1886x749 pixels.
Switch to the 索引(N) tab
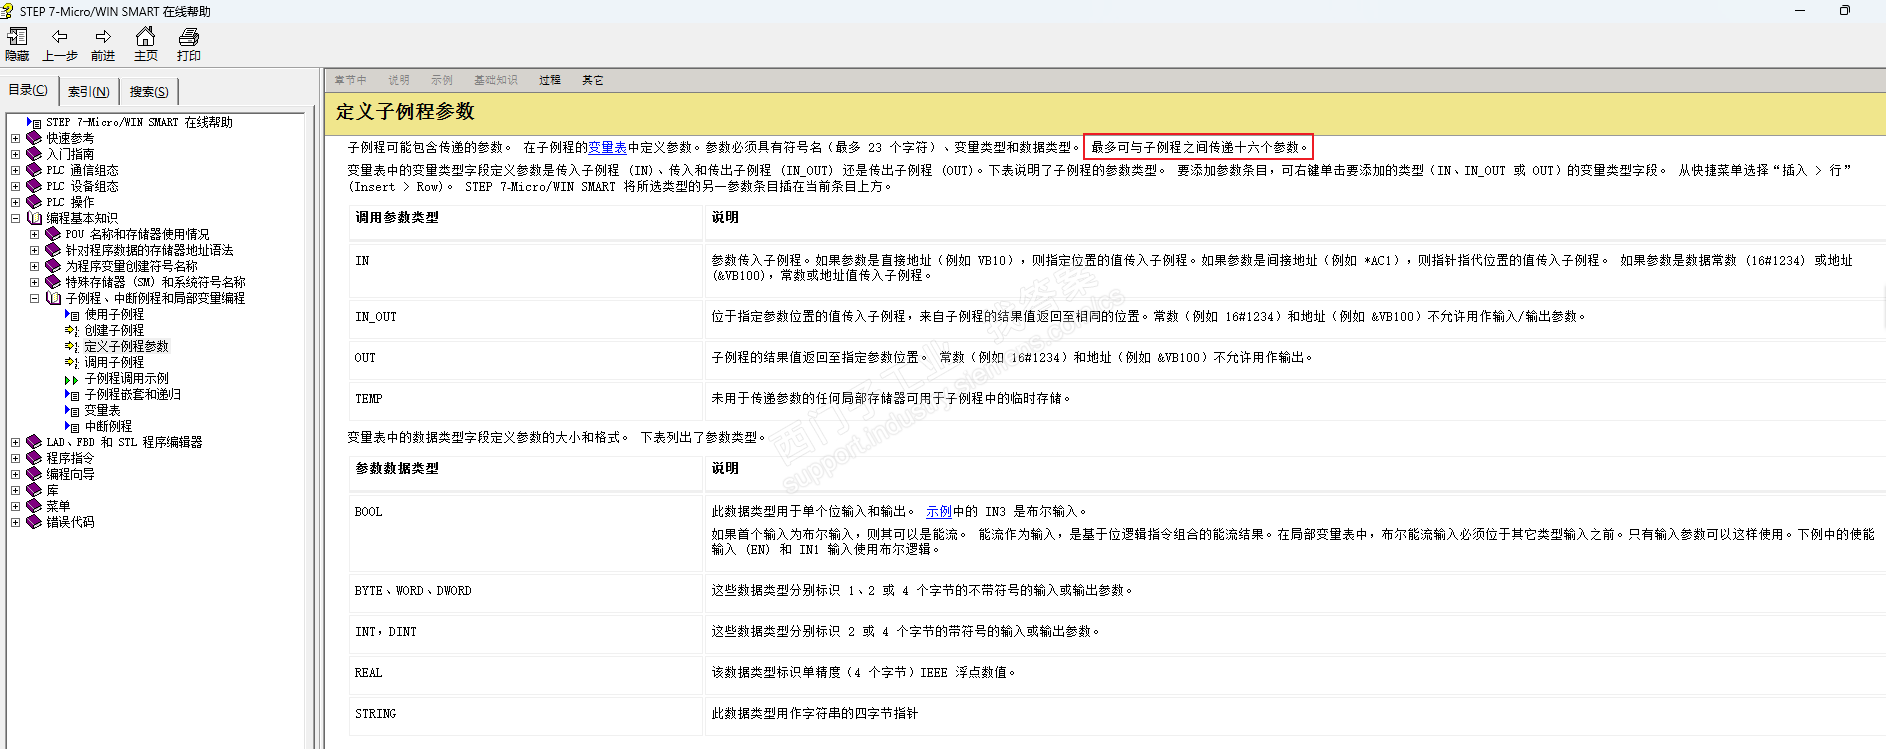click(x=89, y=92)
